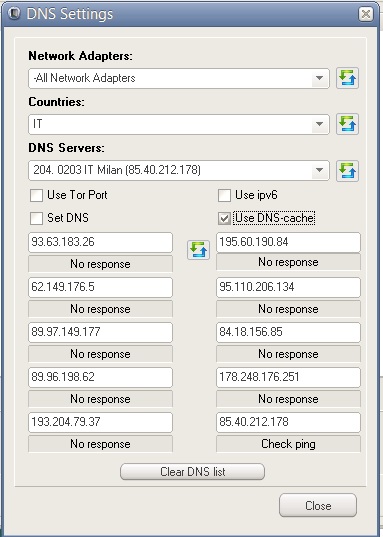Click No response button under 95.110.206.134

click(288, 309)
